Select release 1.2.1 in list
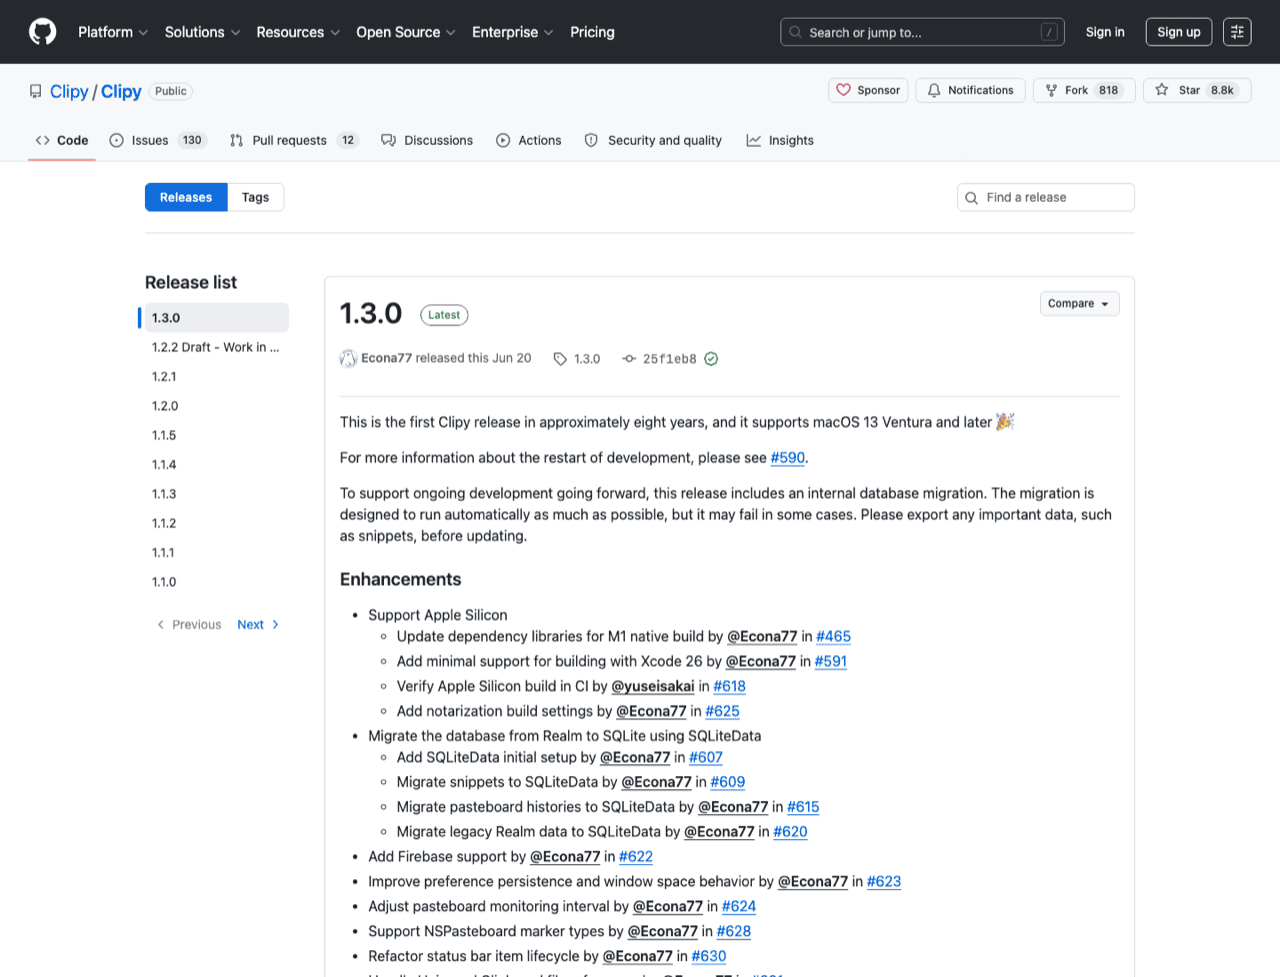Screen dimensions: 1280x977 [x=217, y=377]
